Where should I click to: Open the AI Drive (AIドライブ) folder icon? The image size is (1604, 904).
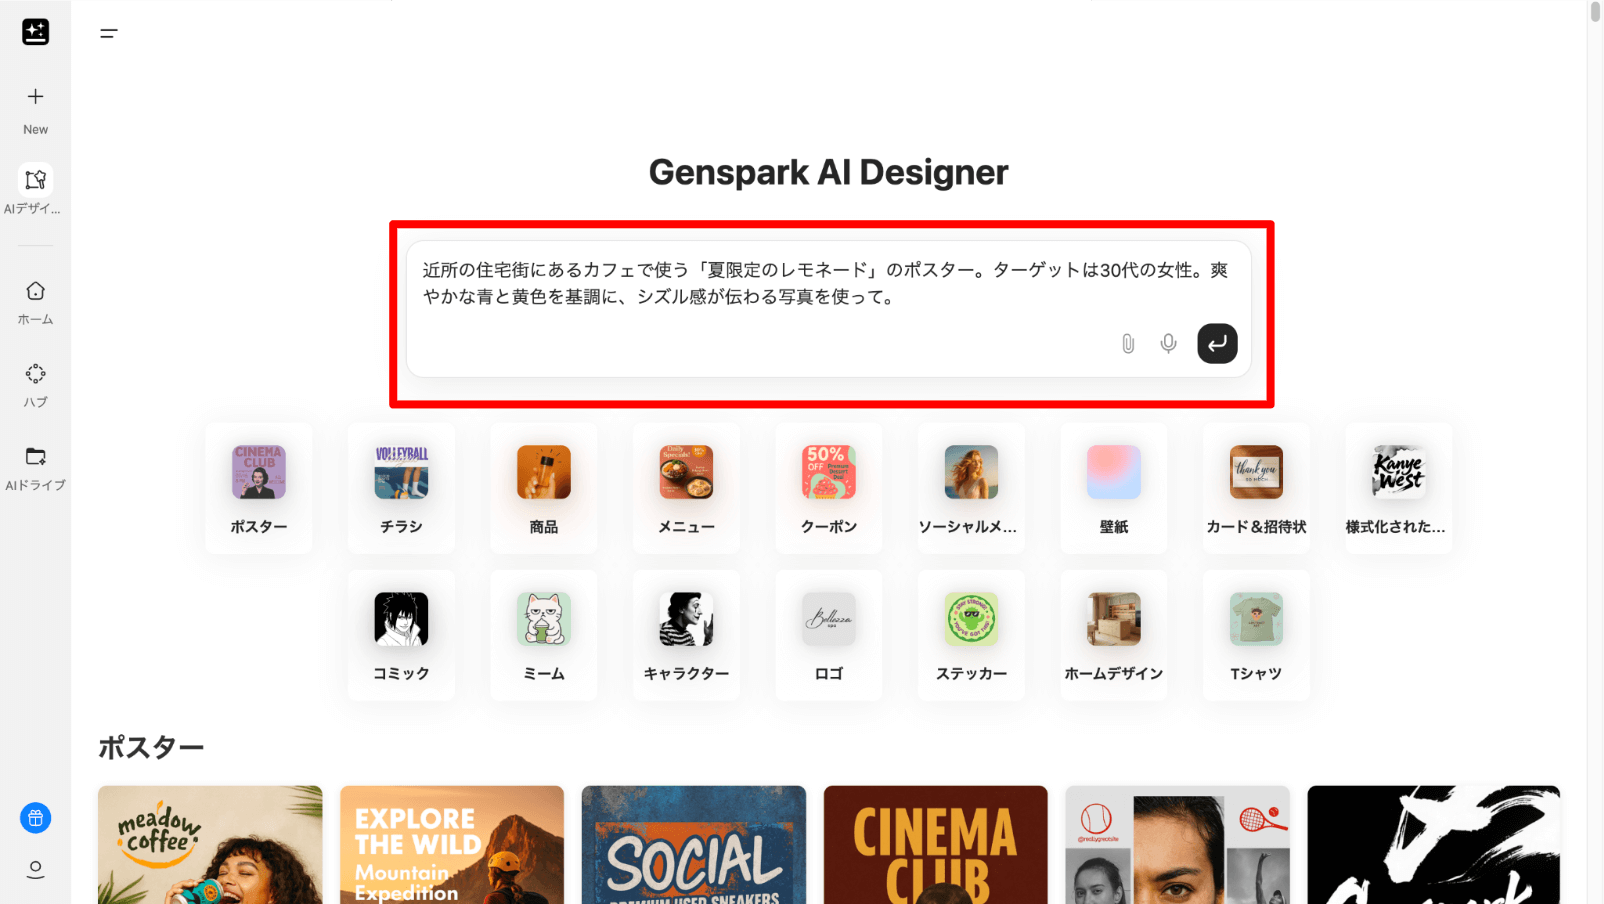point(35,457)
